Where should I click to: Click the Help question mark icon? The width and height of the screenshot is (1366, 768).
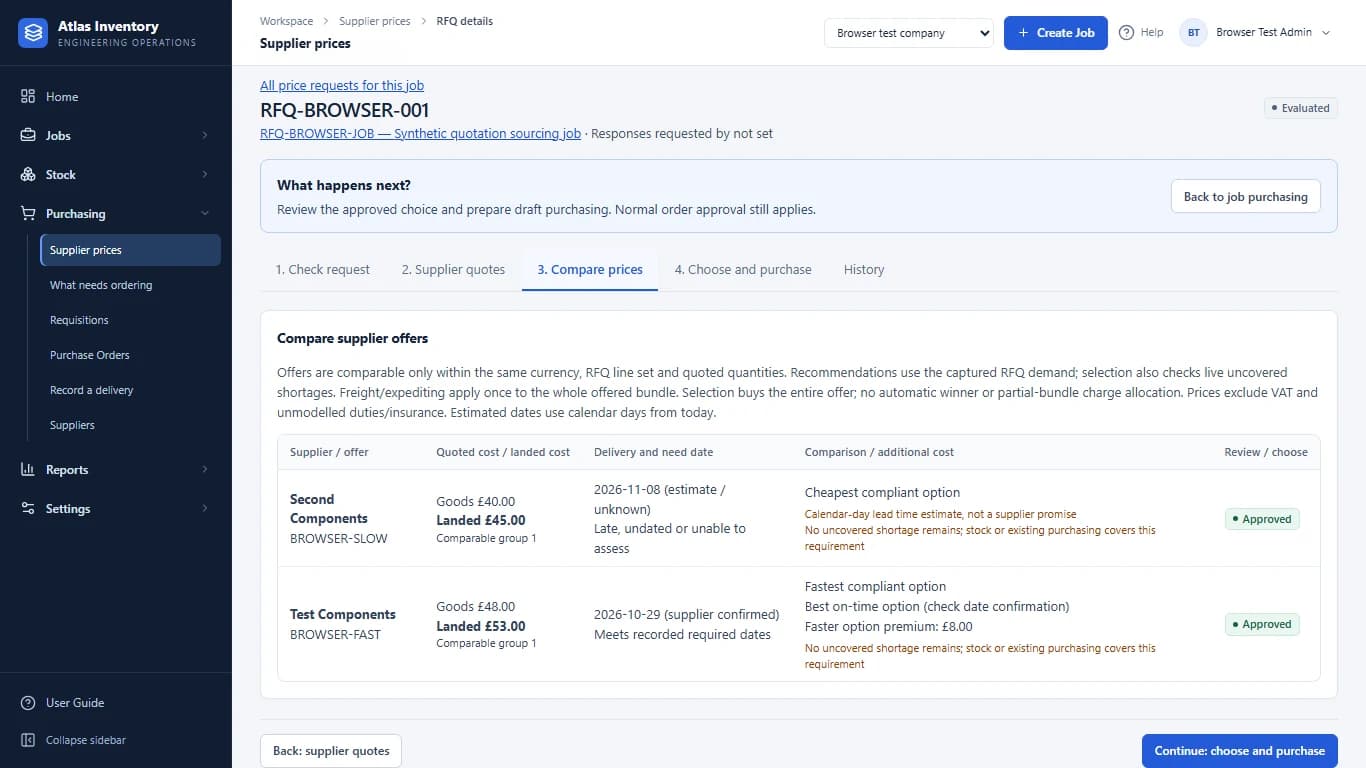point(1126,33)
